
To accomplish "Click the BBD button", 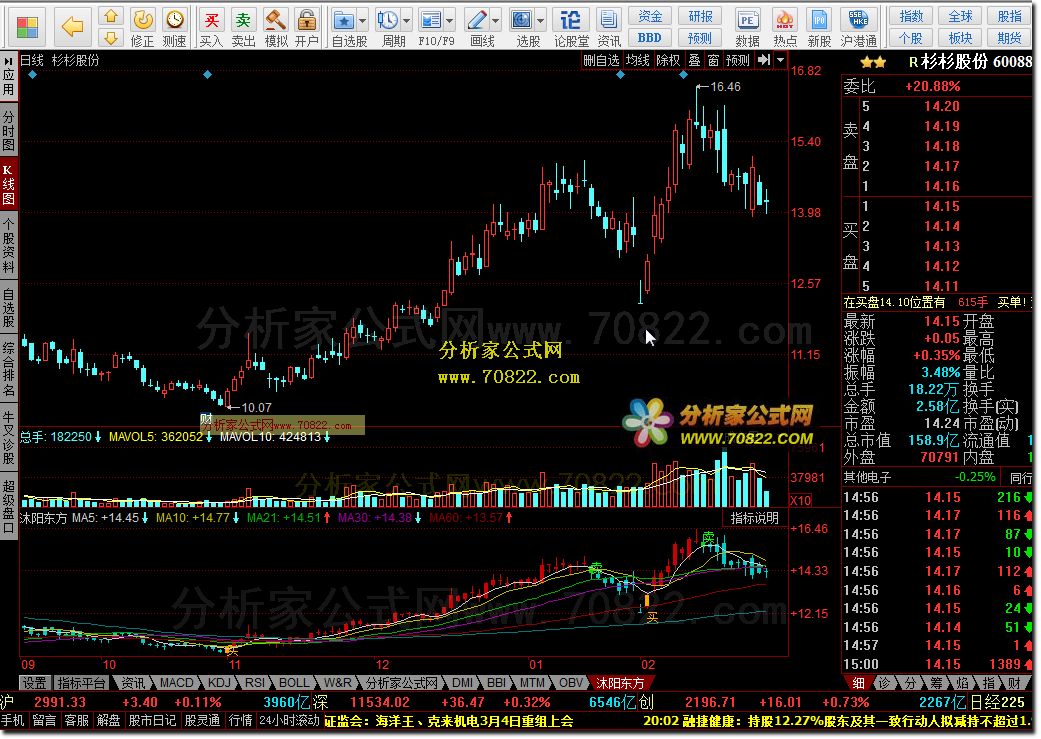I will click(650, 38).
